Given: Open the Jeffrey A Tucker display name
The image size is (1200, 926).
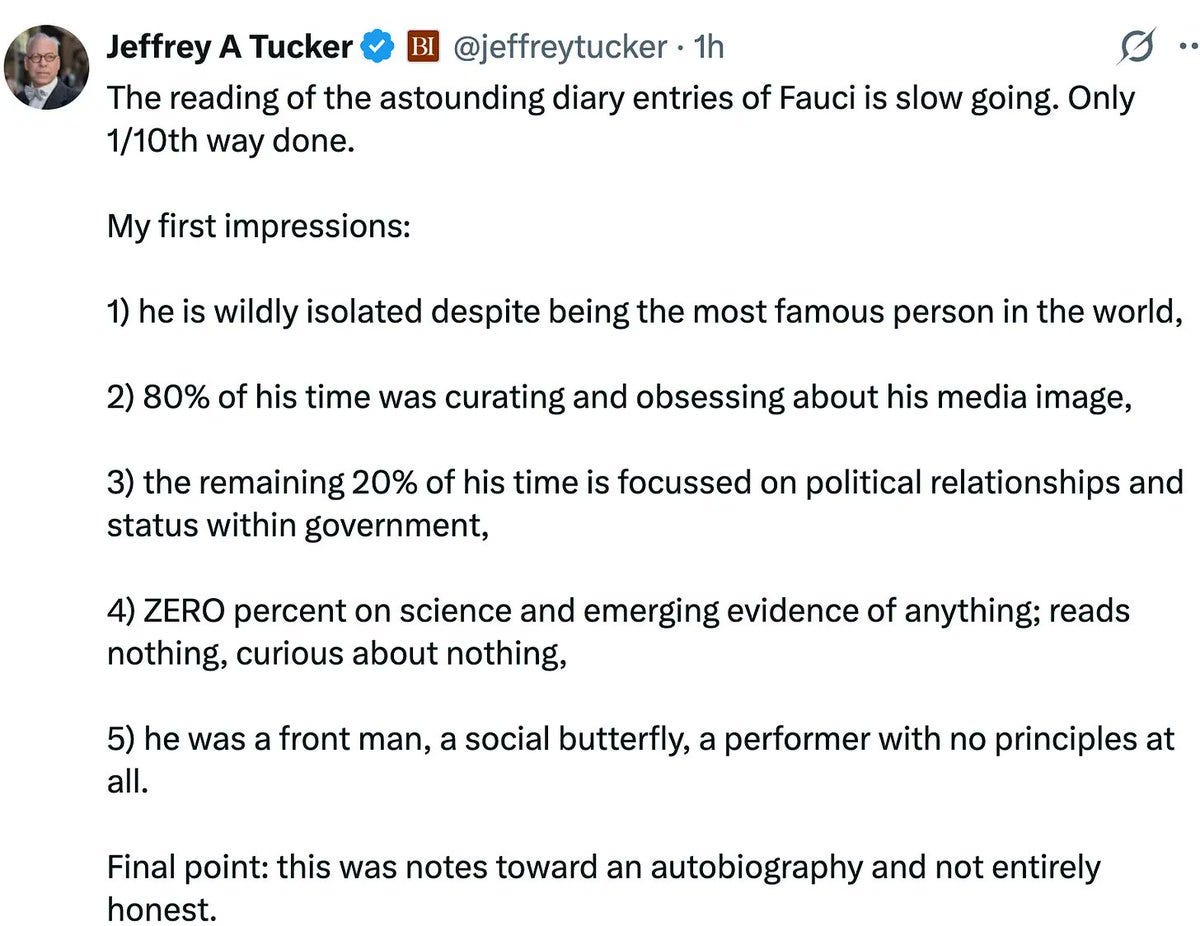Looking at the screenshot, I should [229, 47].
